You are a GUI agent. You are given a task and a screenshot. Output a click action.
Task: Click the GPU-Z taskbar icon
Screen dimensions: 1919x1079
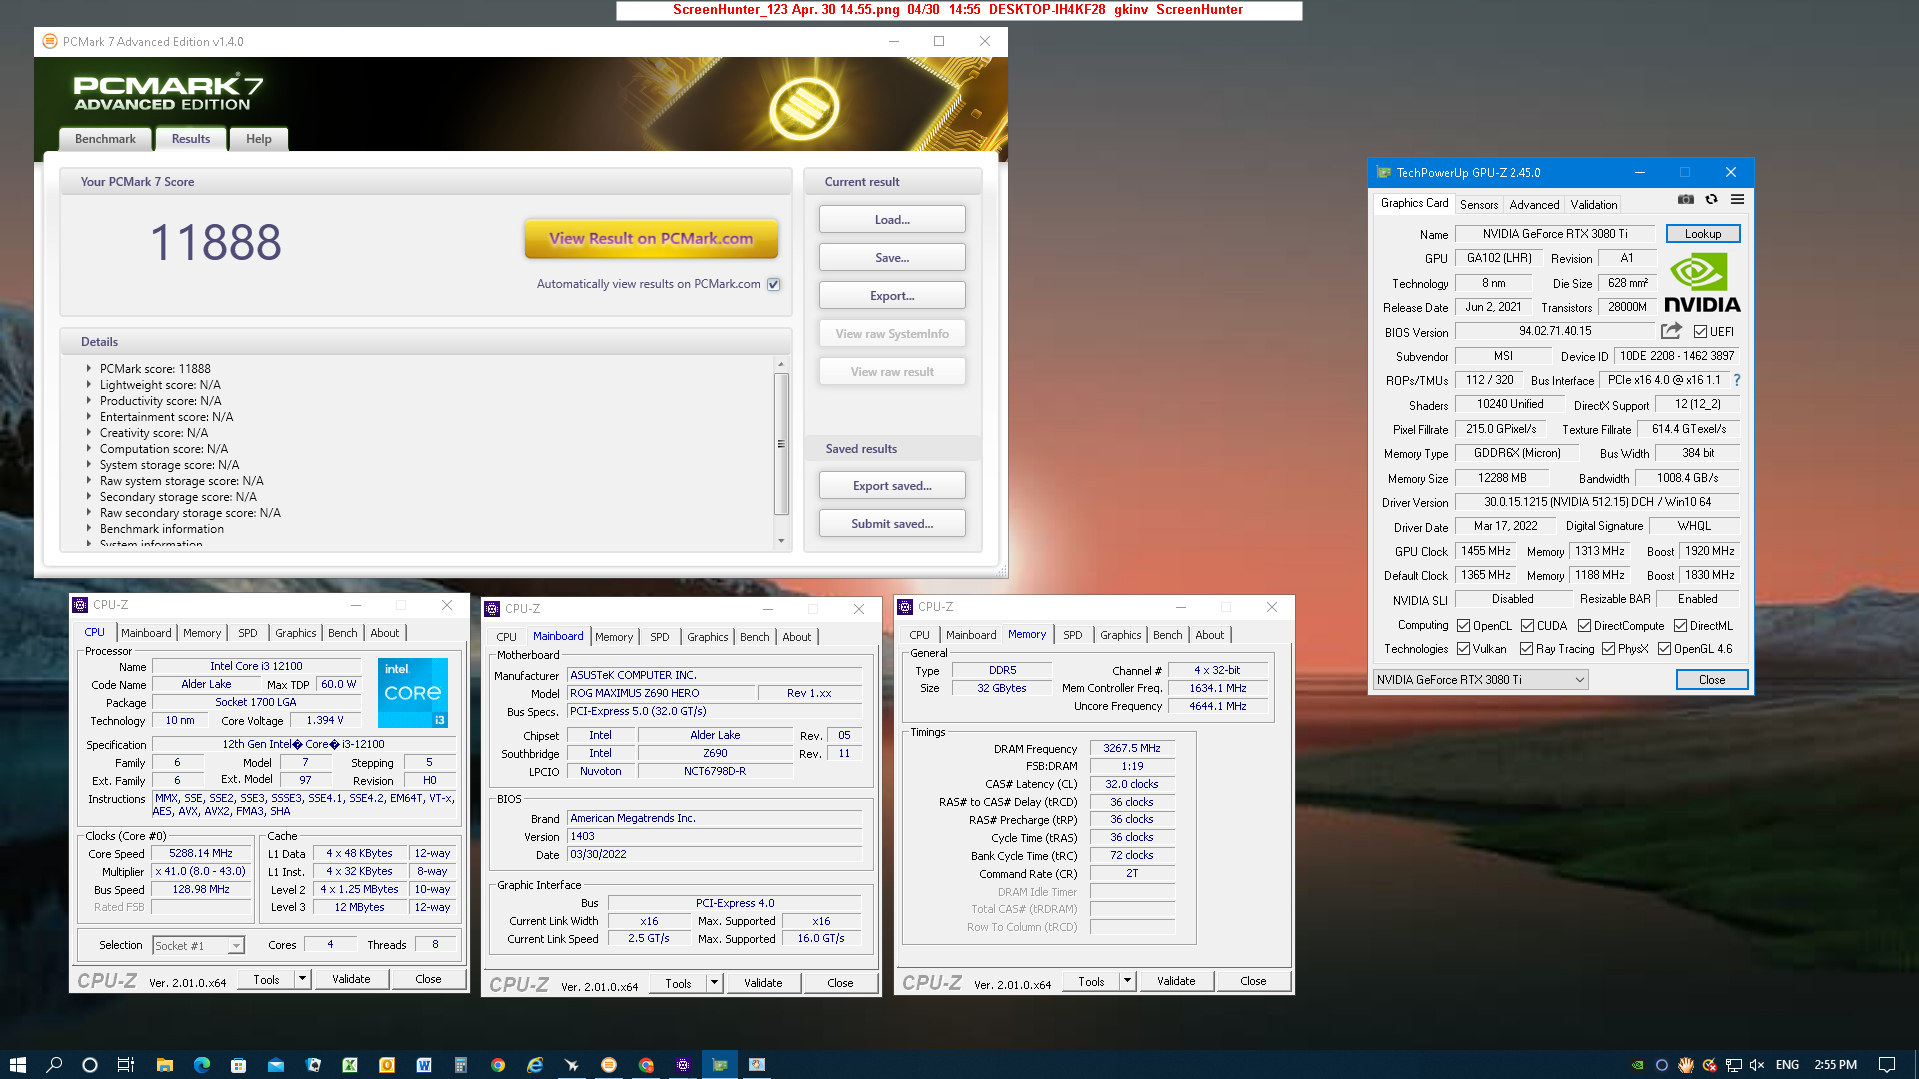pos(720,1065)
